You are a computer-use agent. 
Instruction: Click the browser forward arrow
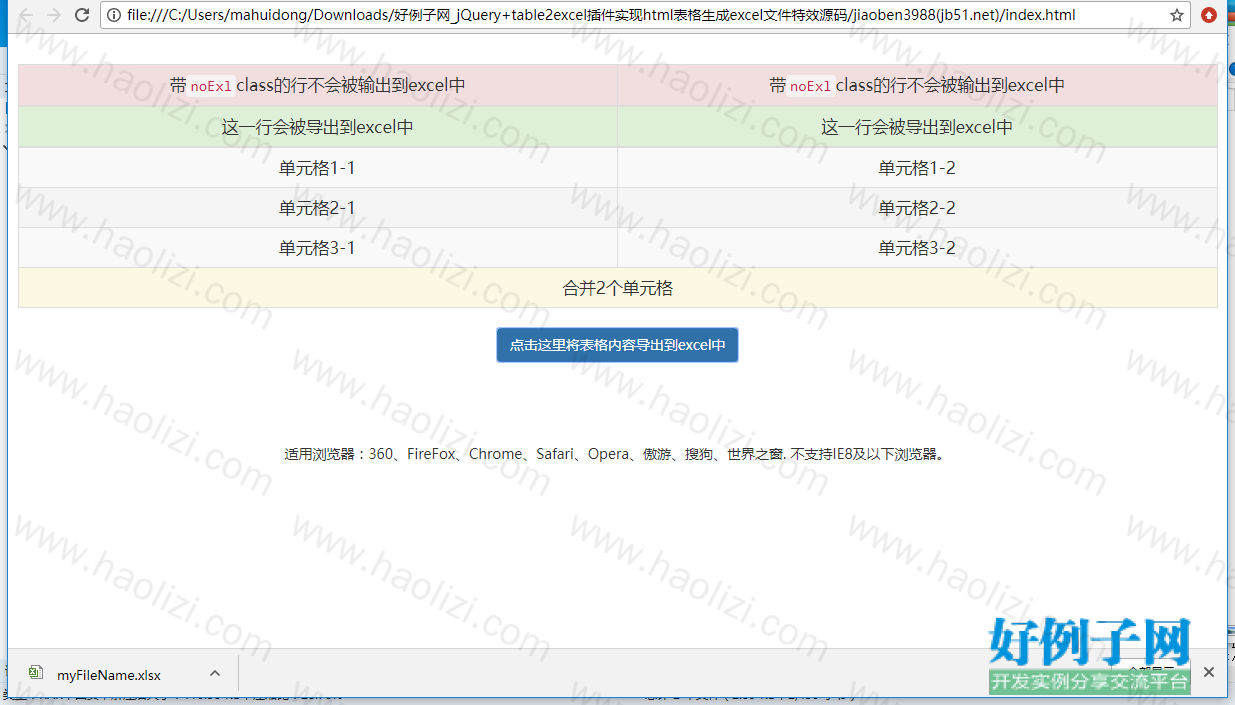pyautogui.click(x=55, y=15)
